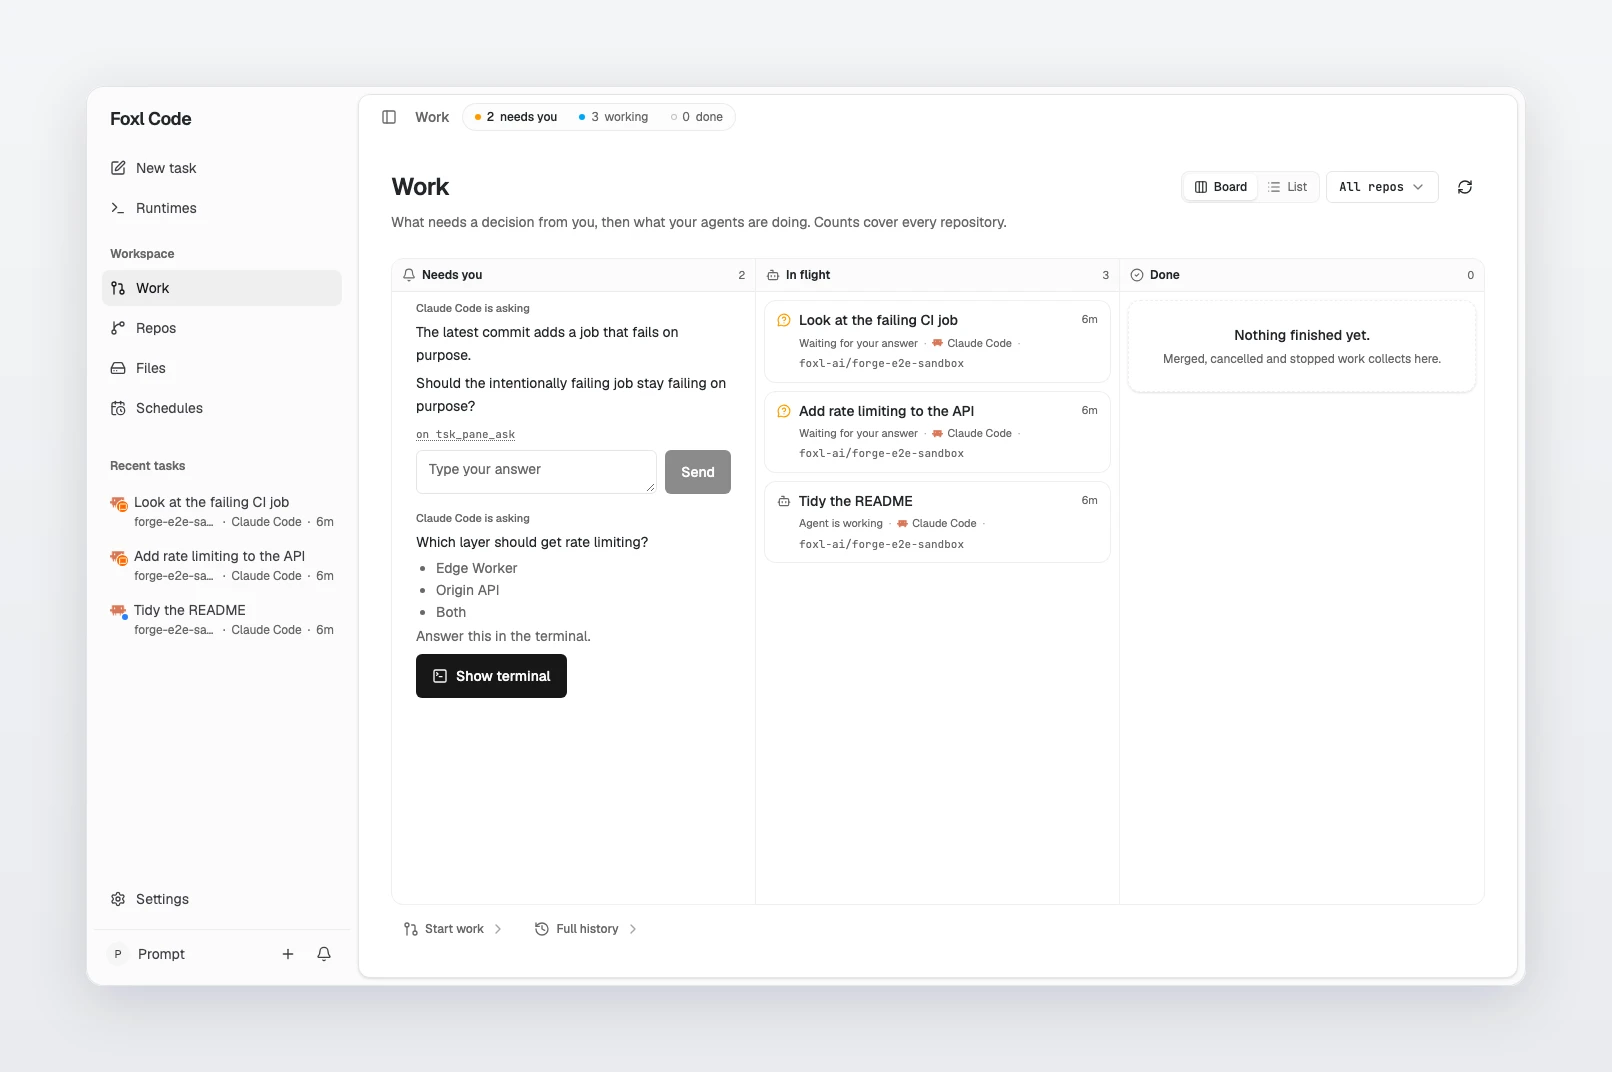The height and width of the screenshot is (1072, 1612).
Task: Switch to List view
Action: (x=1288, y=187)
